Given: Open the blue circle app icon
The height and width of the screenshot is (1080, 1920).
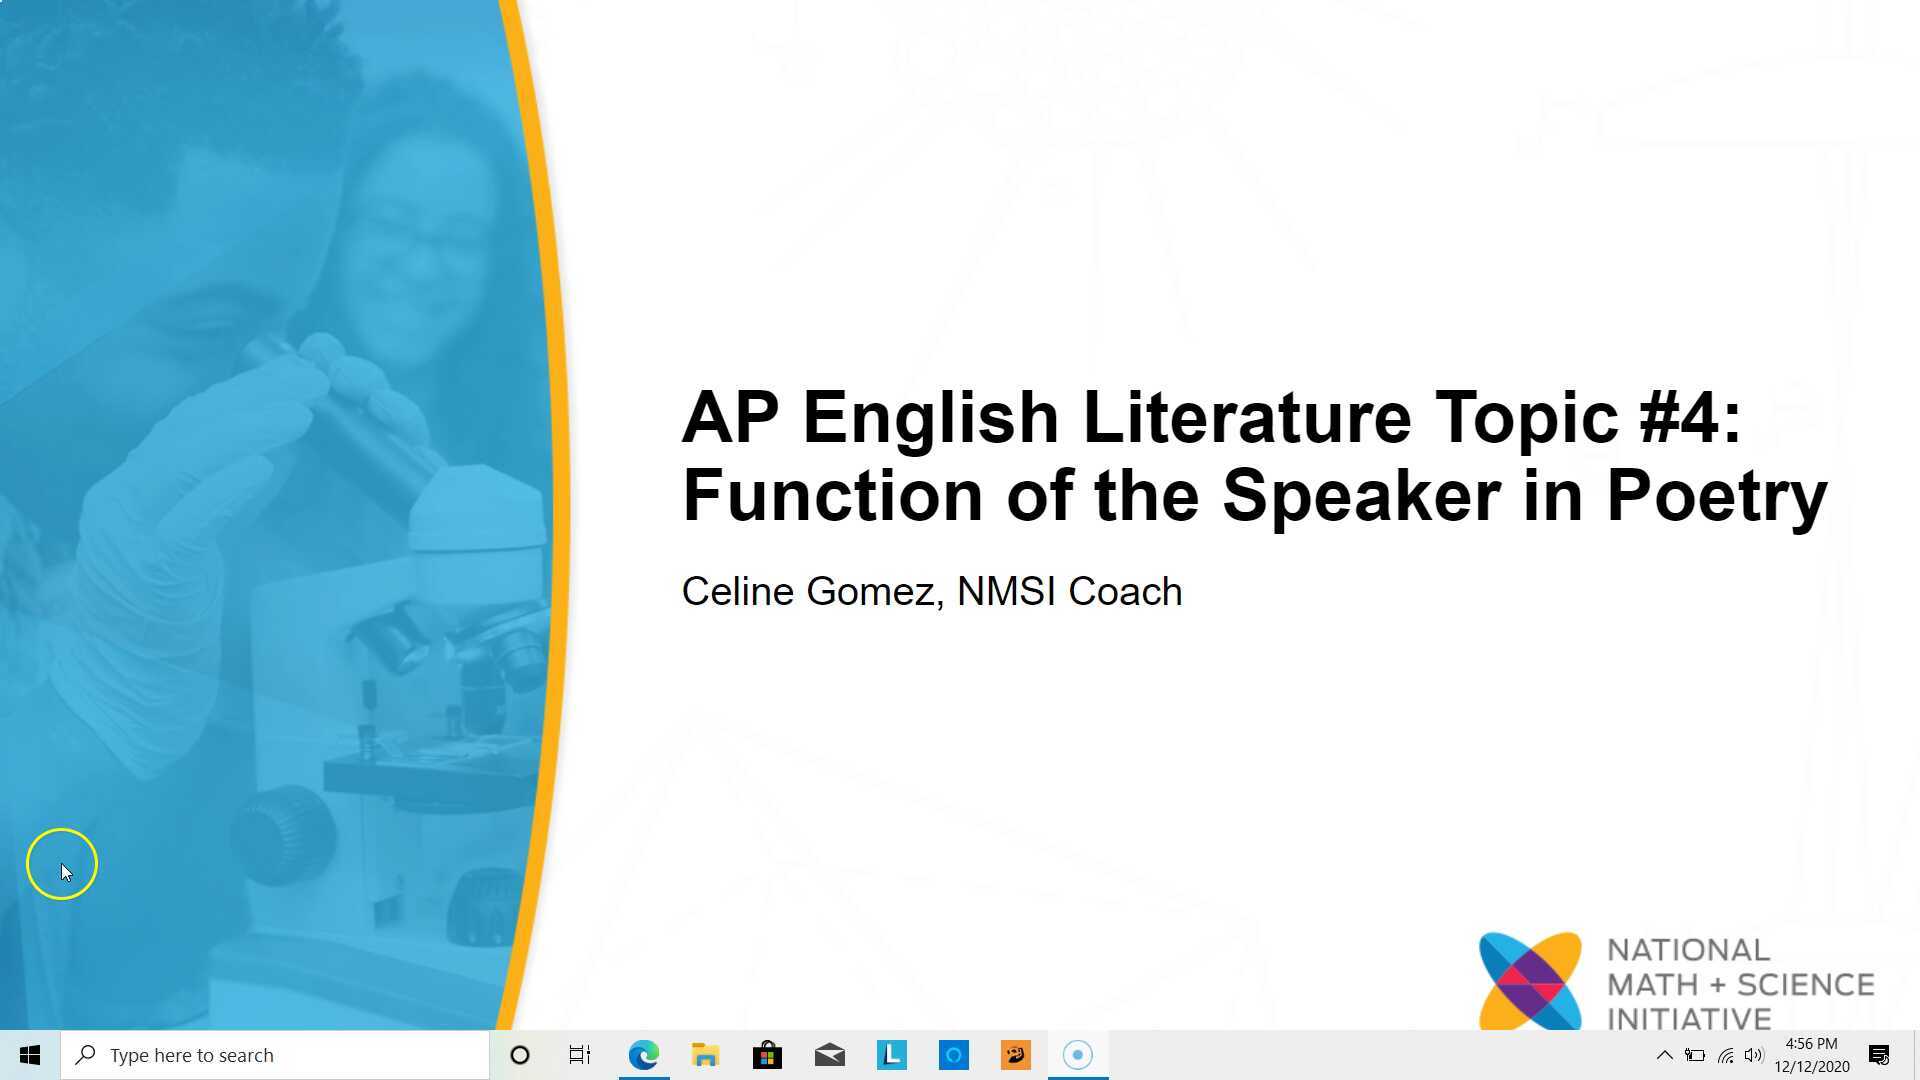Looking at the screenshot, I should (x=953, y=1055).
